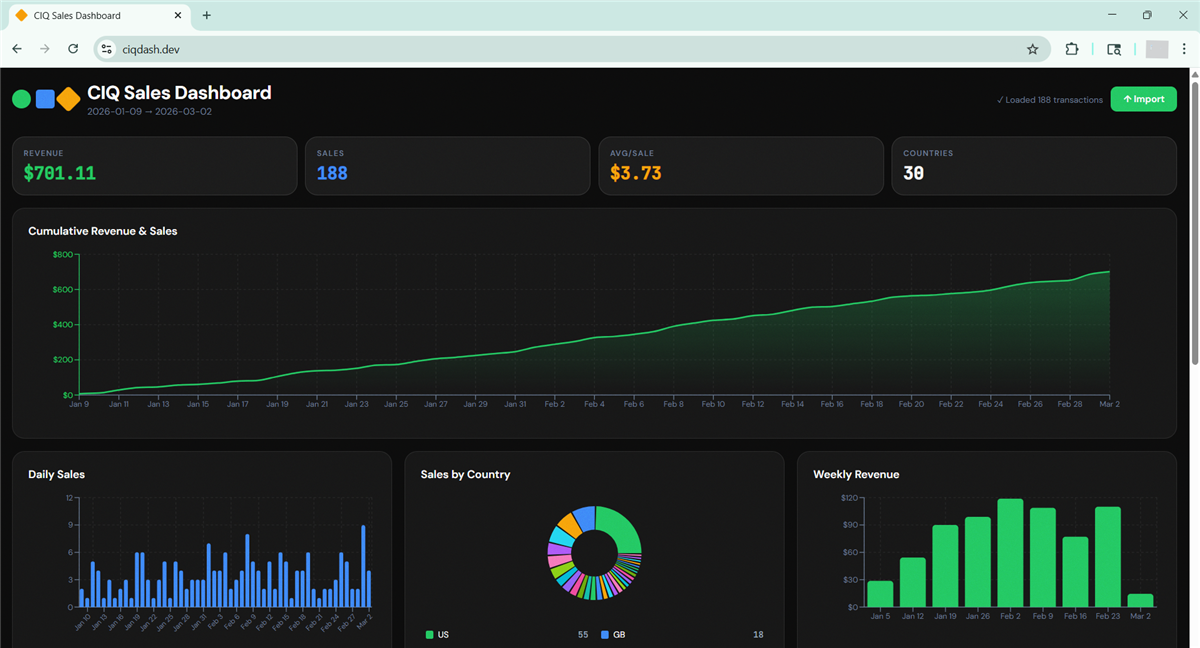Open the browser extensions puzzle icon
Viewport: 1200px width, 648px height.
click(x=1072, y=49)
